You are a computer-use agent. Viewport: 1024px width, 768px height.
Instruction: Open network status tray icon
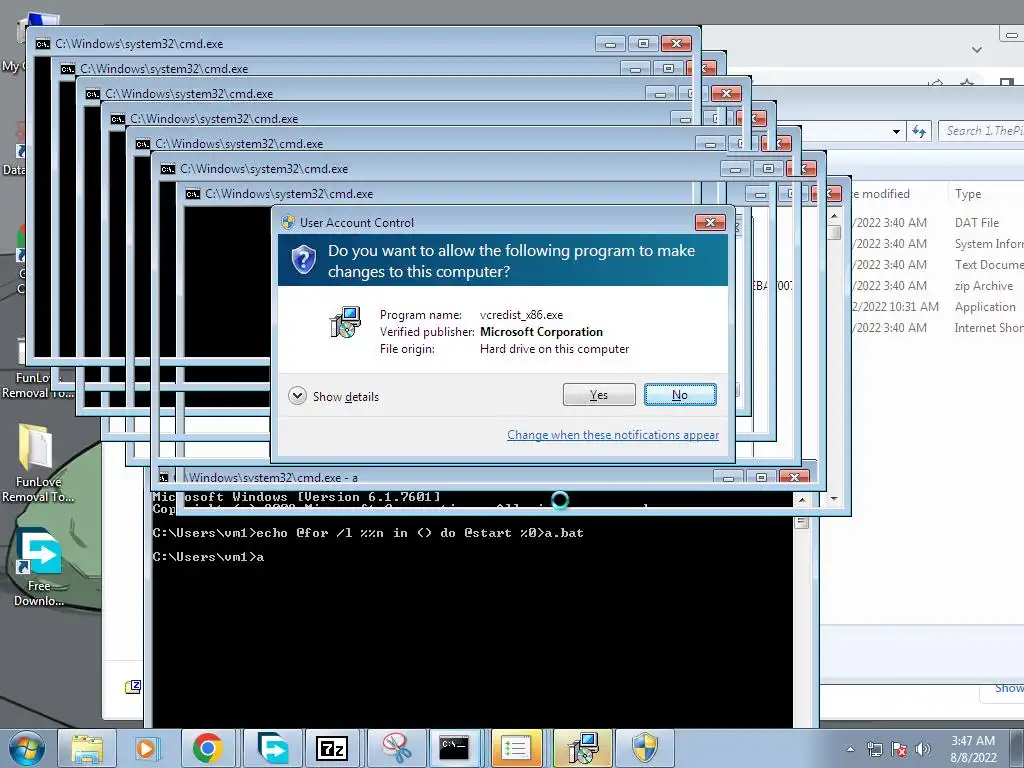coord(874,749)
